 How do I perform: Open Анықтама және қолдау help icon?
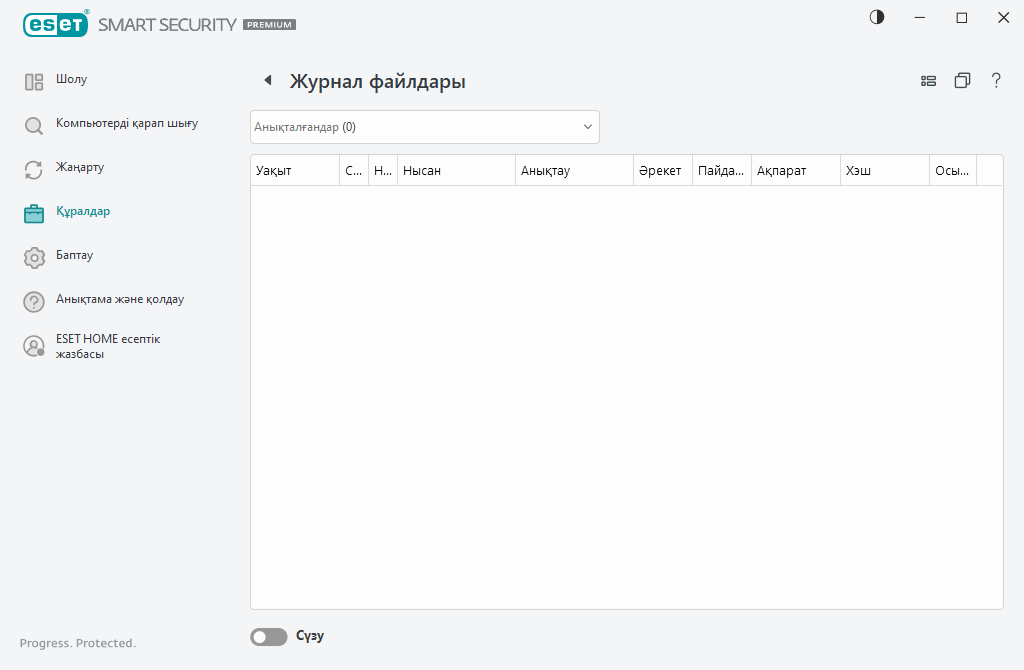[x=33, y=301]
